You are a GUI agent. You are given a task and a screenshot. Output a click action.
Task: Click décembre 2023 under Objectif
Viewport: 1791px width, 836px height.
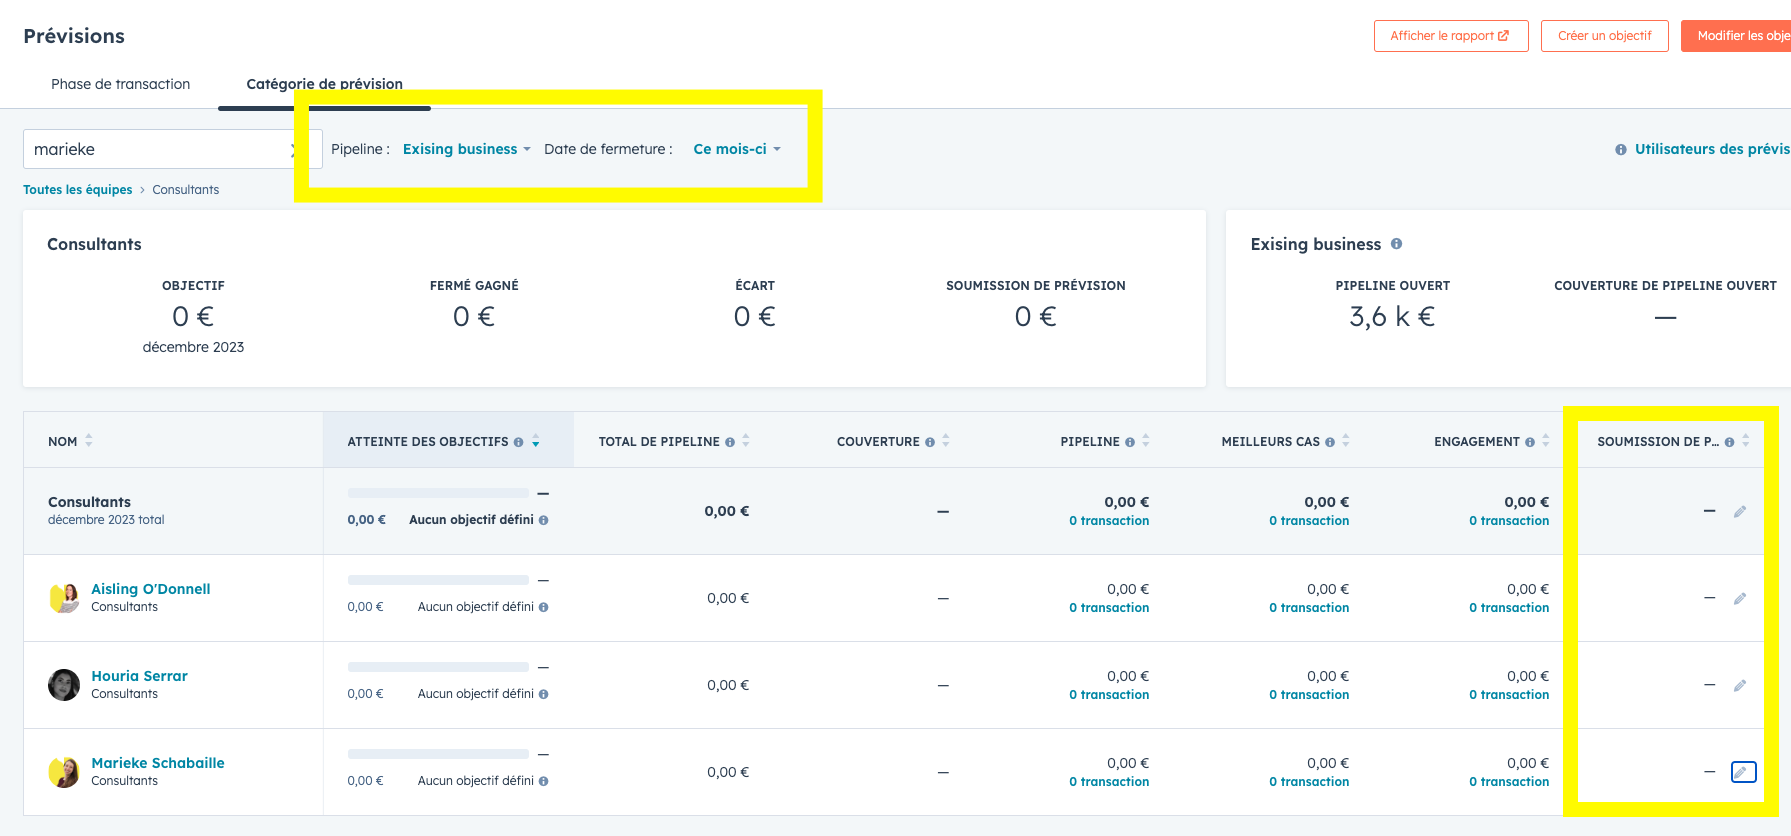point(193,347)
